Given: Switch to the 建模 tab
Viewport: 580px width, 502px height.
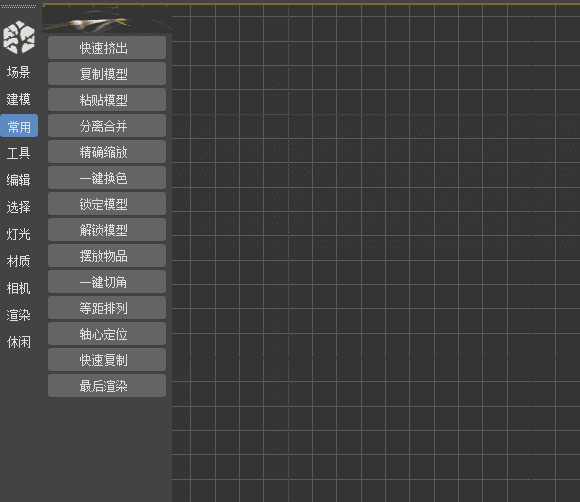Looking at the screenshot, I should coord(18,99).
